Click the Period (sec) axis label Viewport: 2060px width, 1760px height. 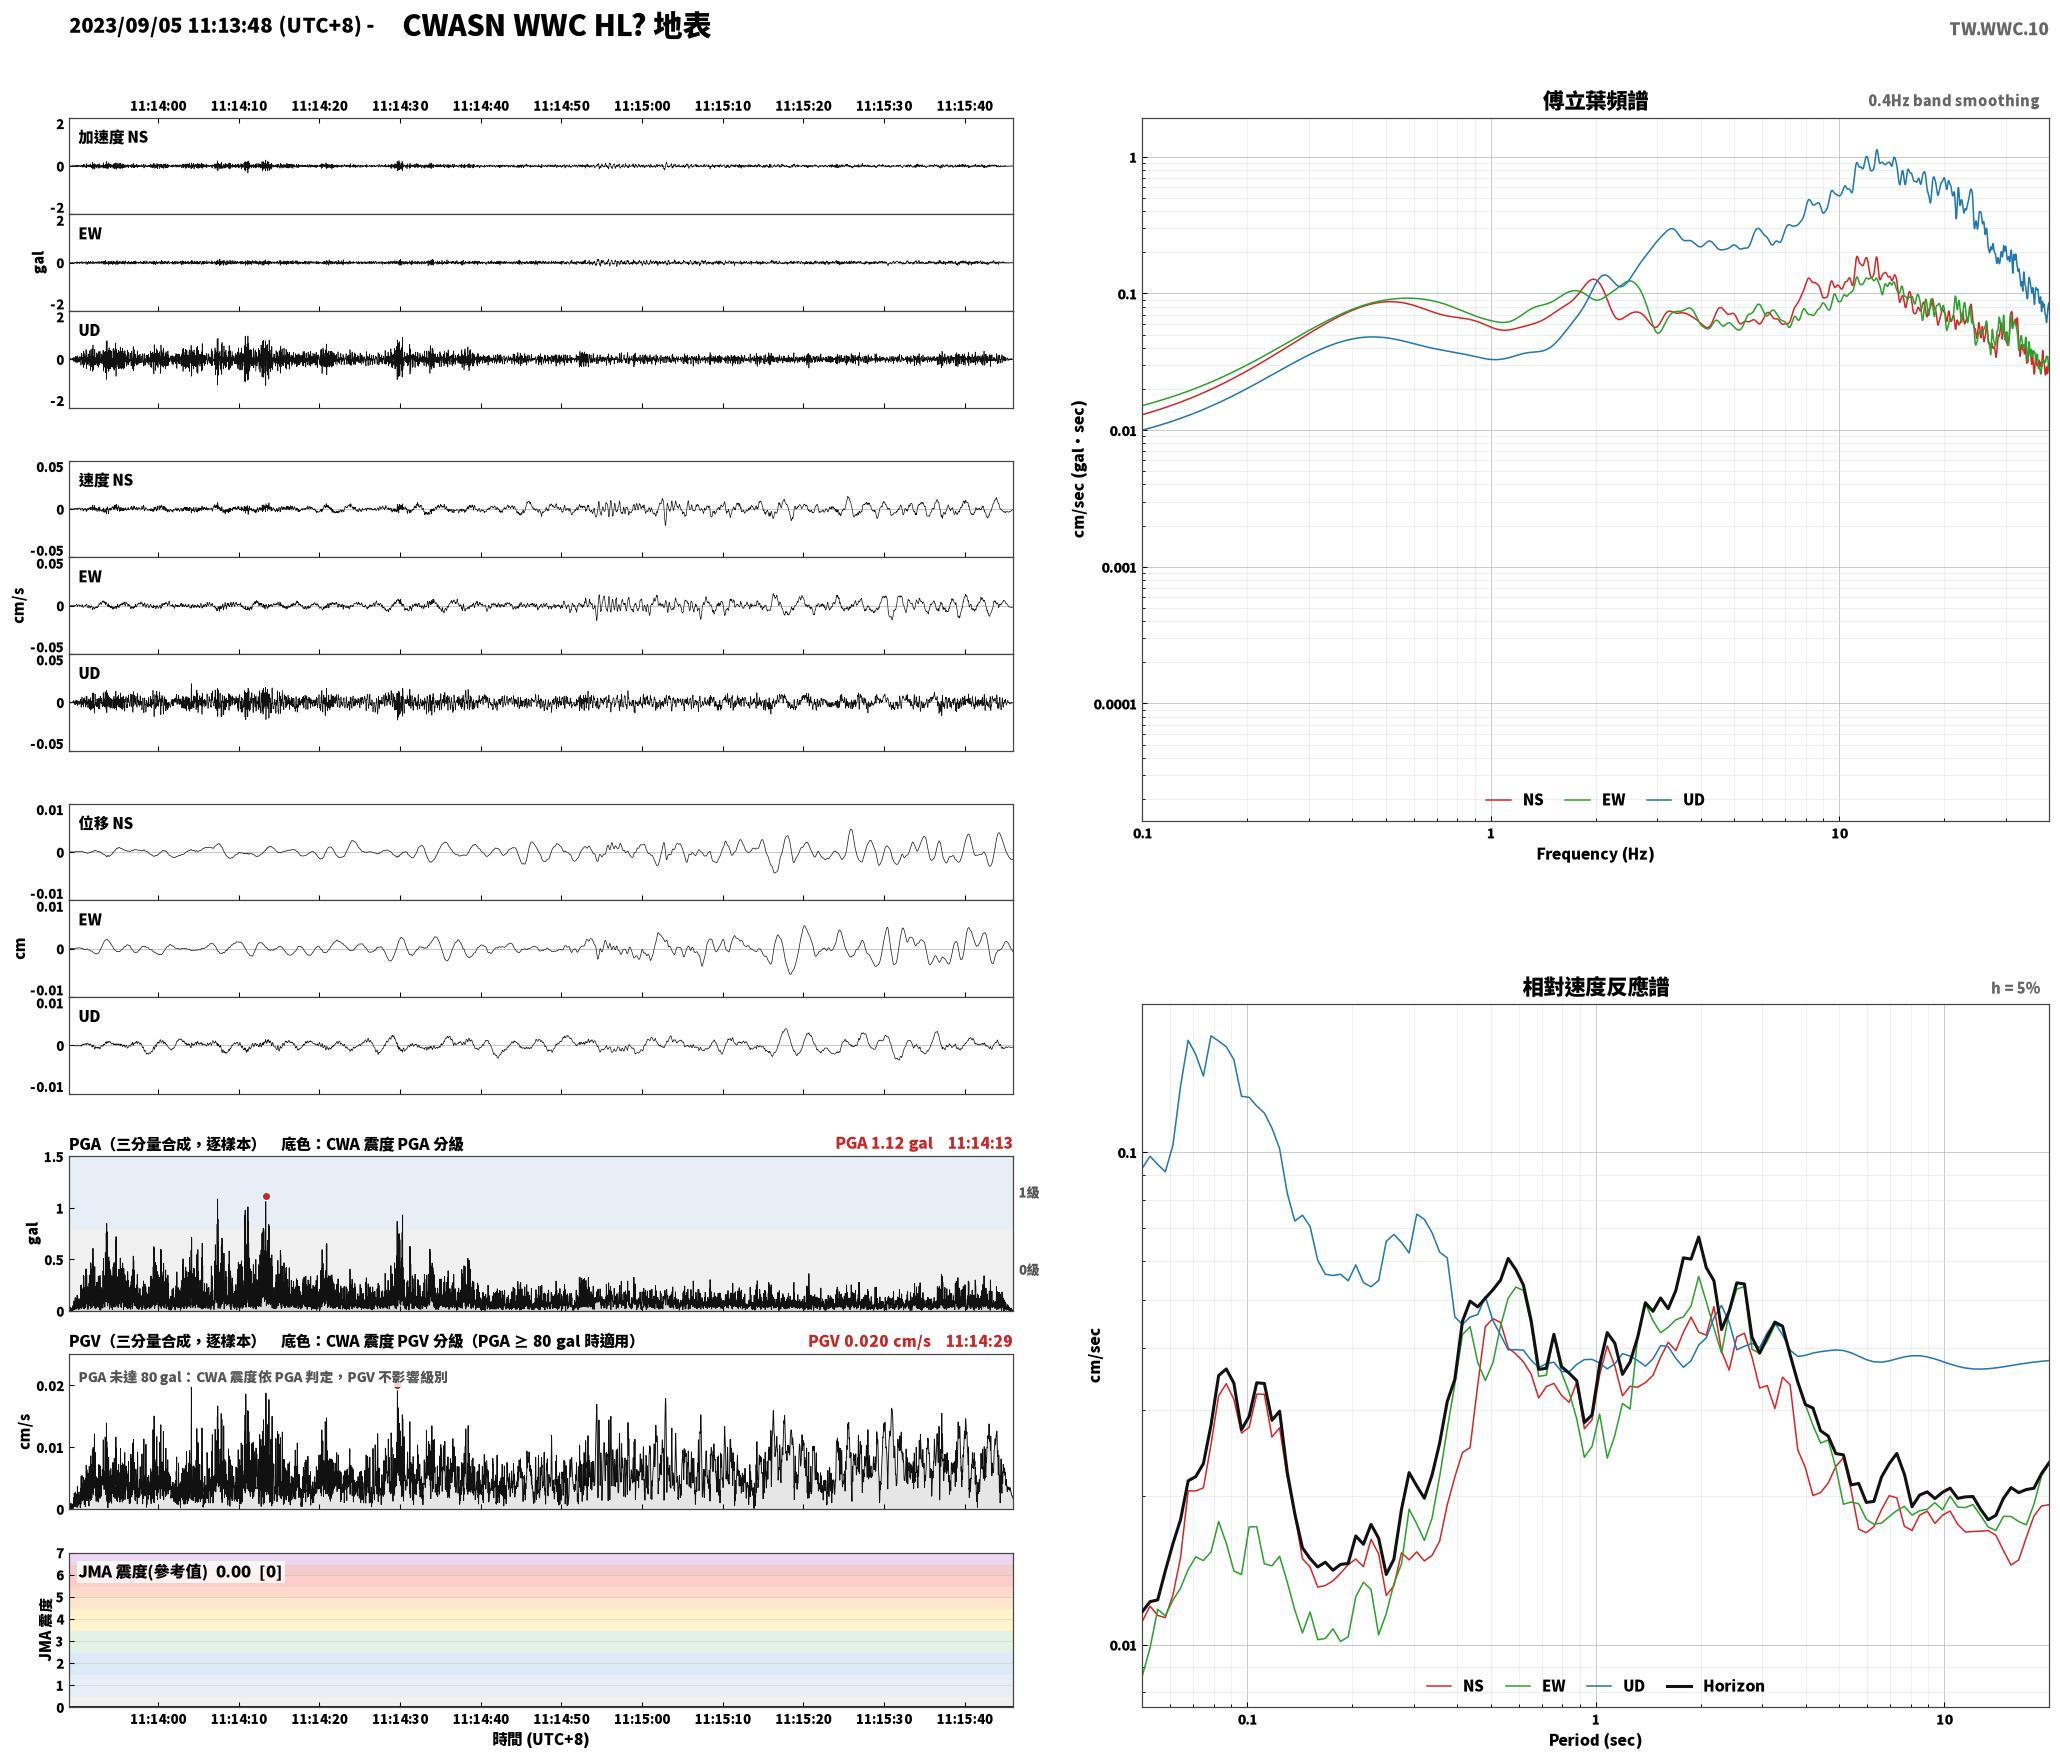[x=1595, y=1739]
